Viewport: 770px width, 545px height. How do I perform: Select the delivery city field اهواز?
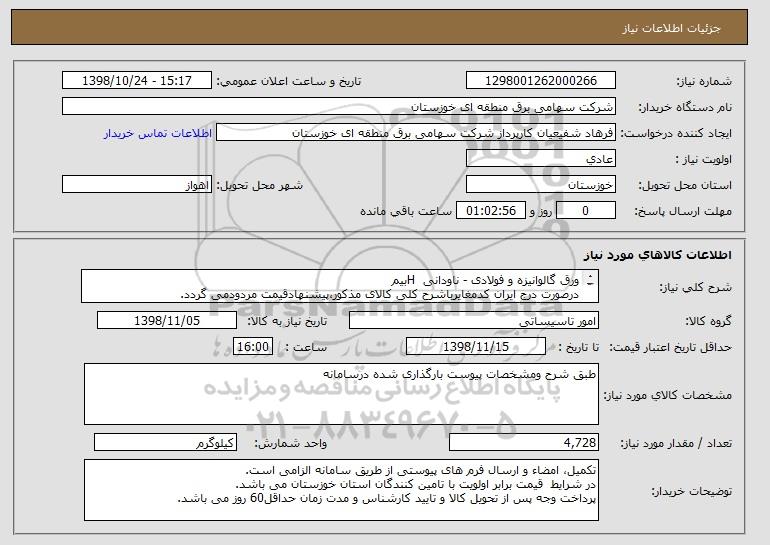point(137,185)
